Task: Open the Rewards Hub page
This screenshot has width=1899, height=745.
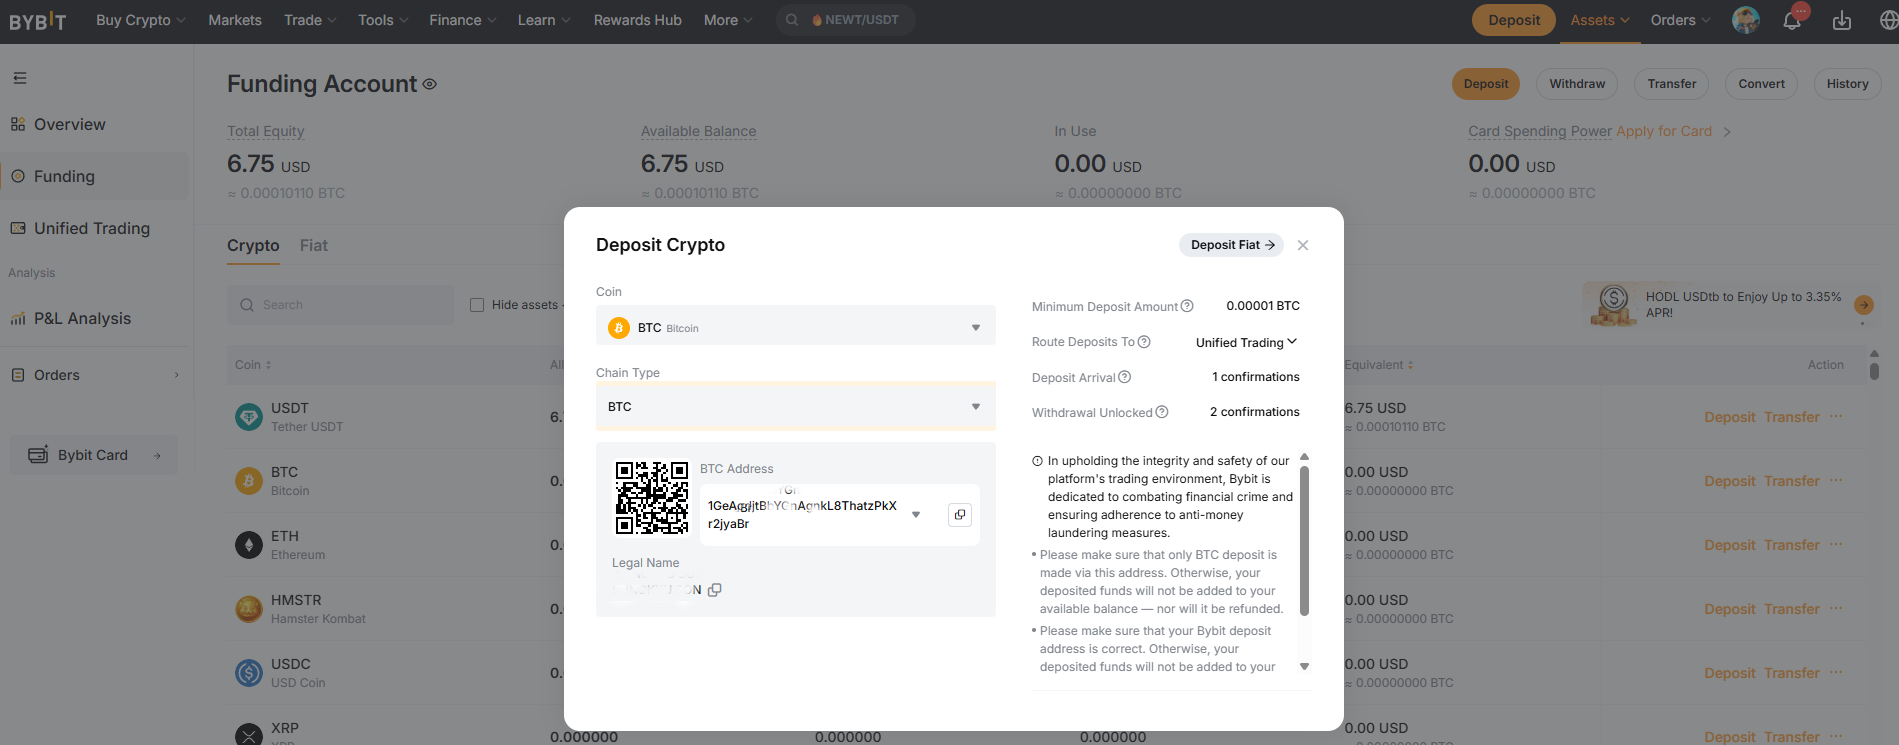Action: pyautogui.click(x=638, y=20)
